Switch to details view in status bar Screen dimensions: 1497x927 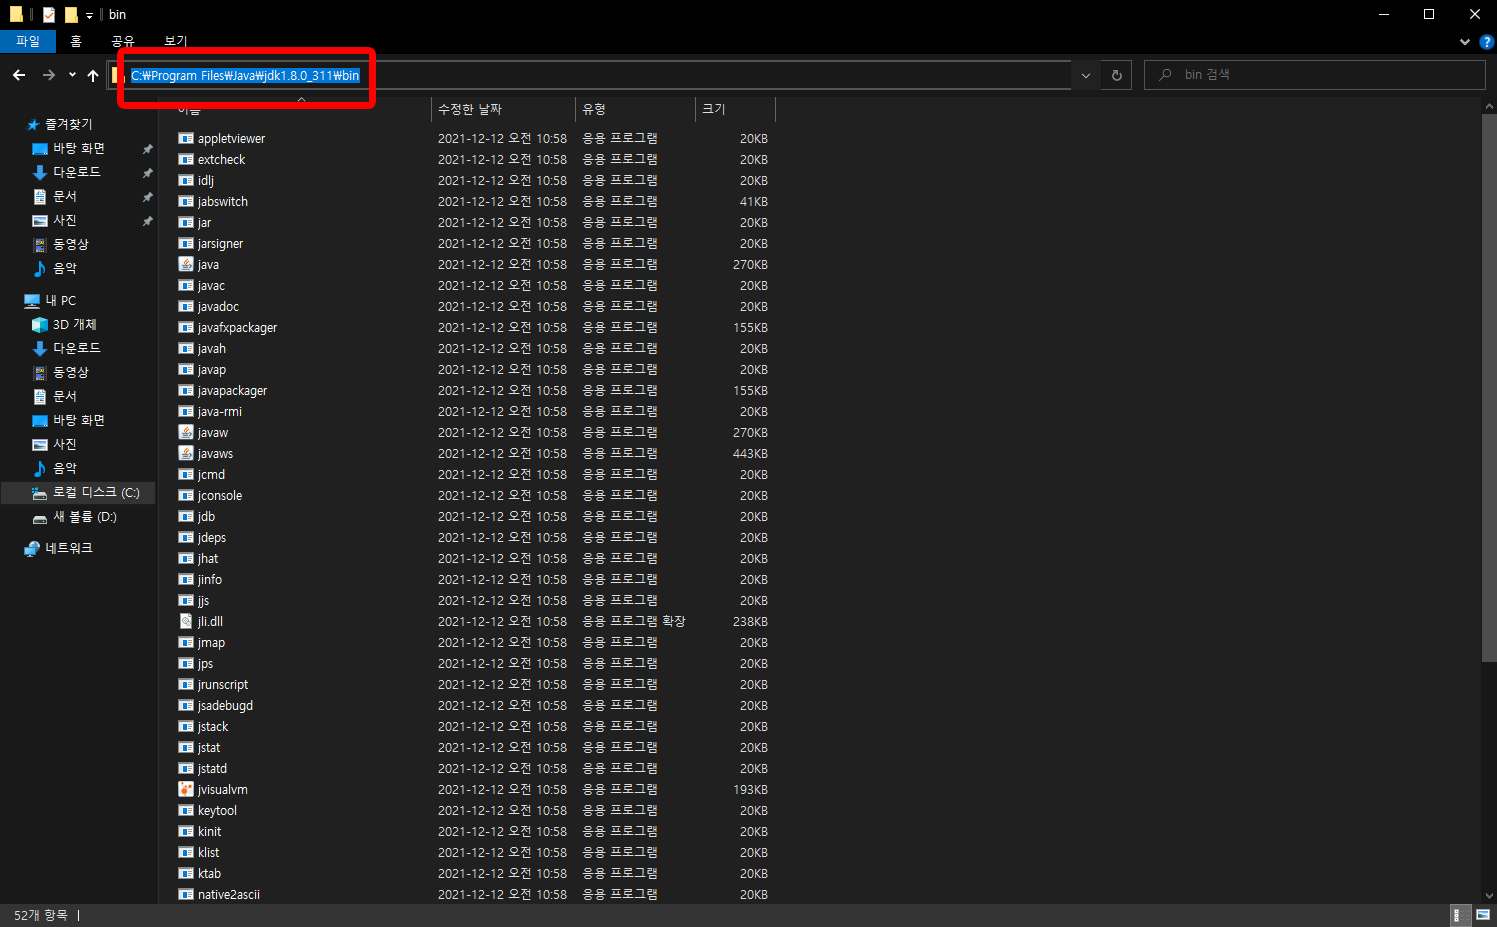[1459, 915]
